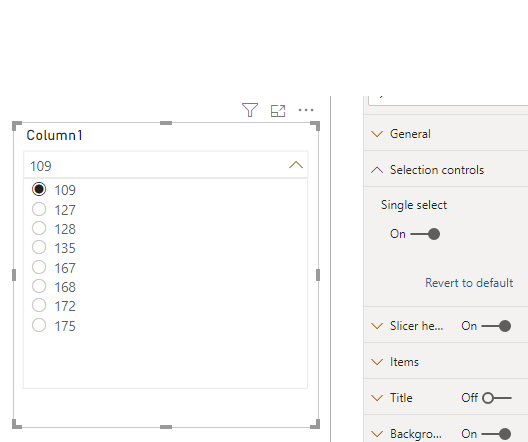Click the 172 item label
The height and width of the screenshot is (442, 528).
click(65, 306)
